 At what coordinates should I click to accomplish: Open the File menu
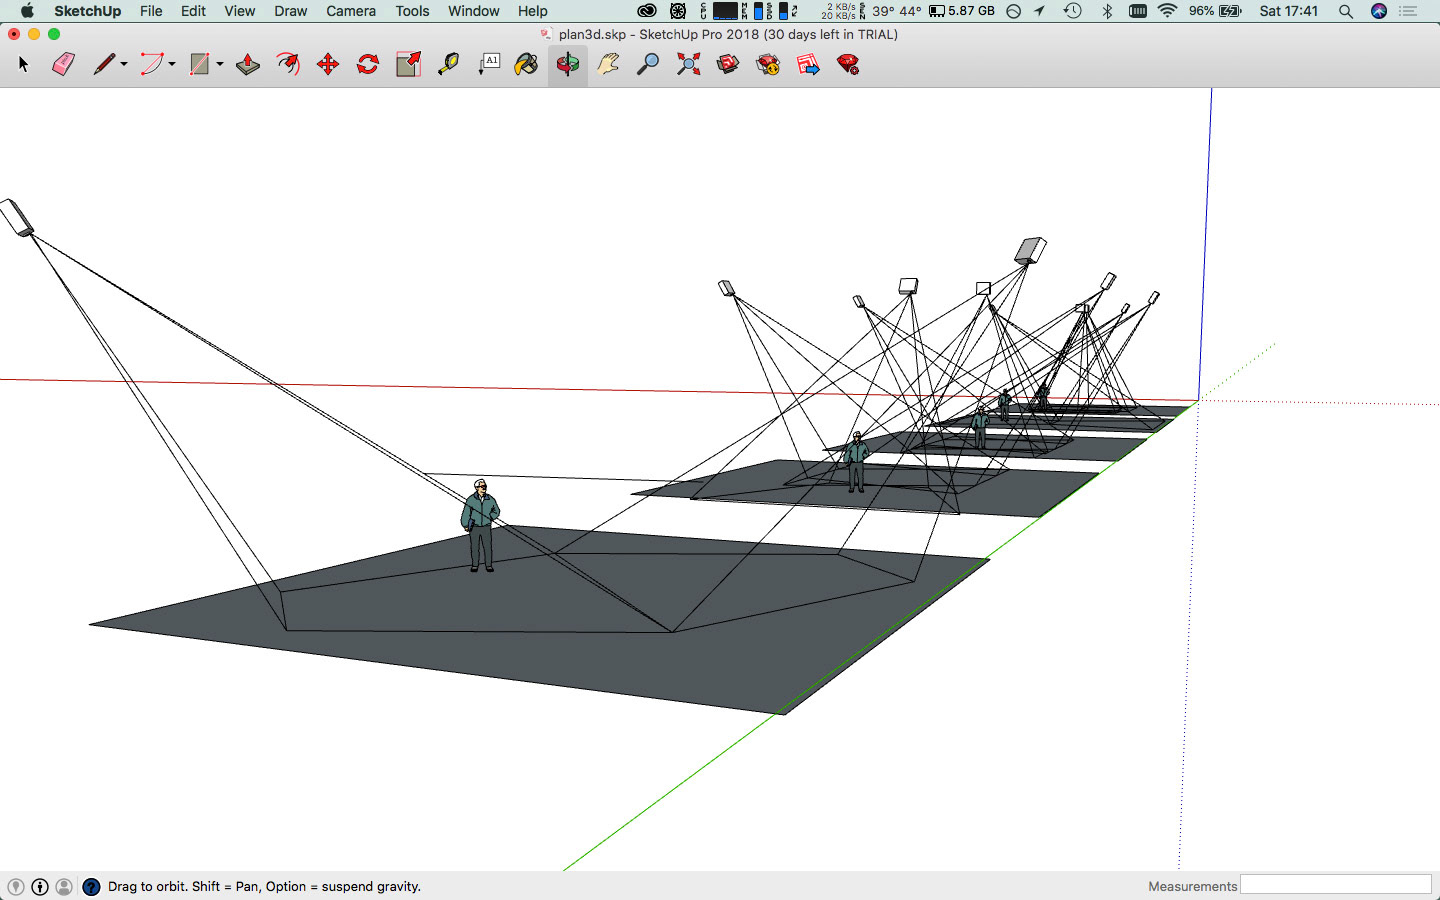(x=151, y=11)
